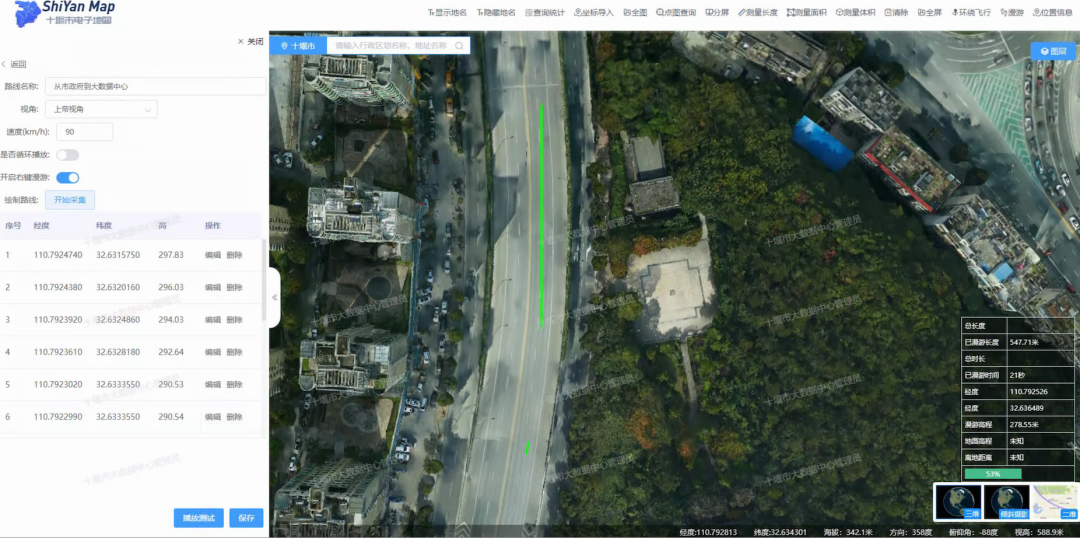Click 查询统计 in the top toolbar
The height and width of the screenshot is (538, 1080).
click(545, 13)
